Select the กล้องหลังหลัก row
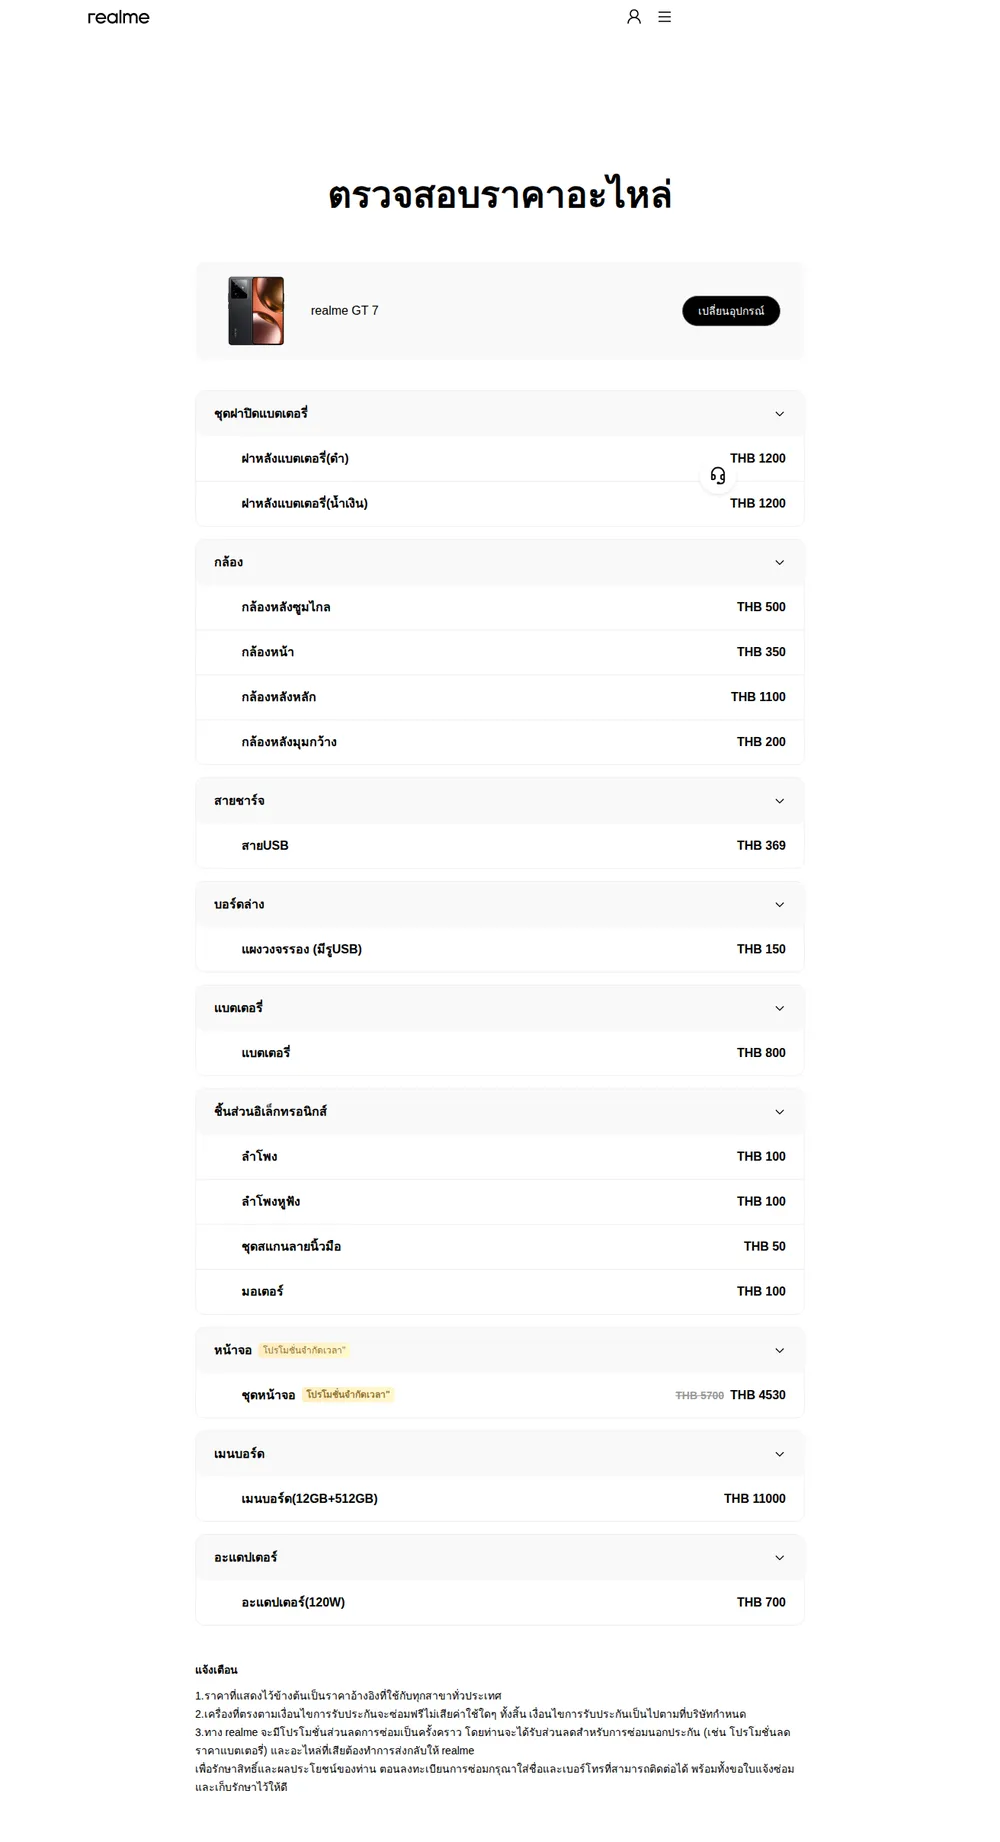 point(500,697)
